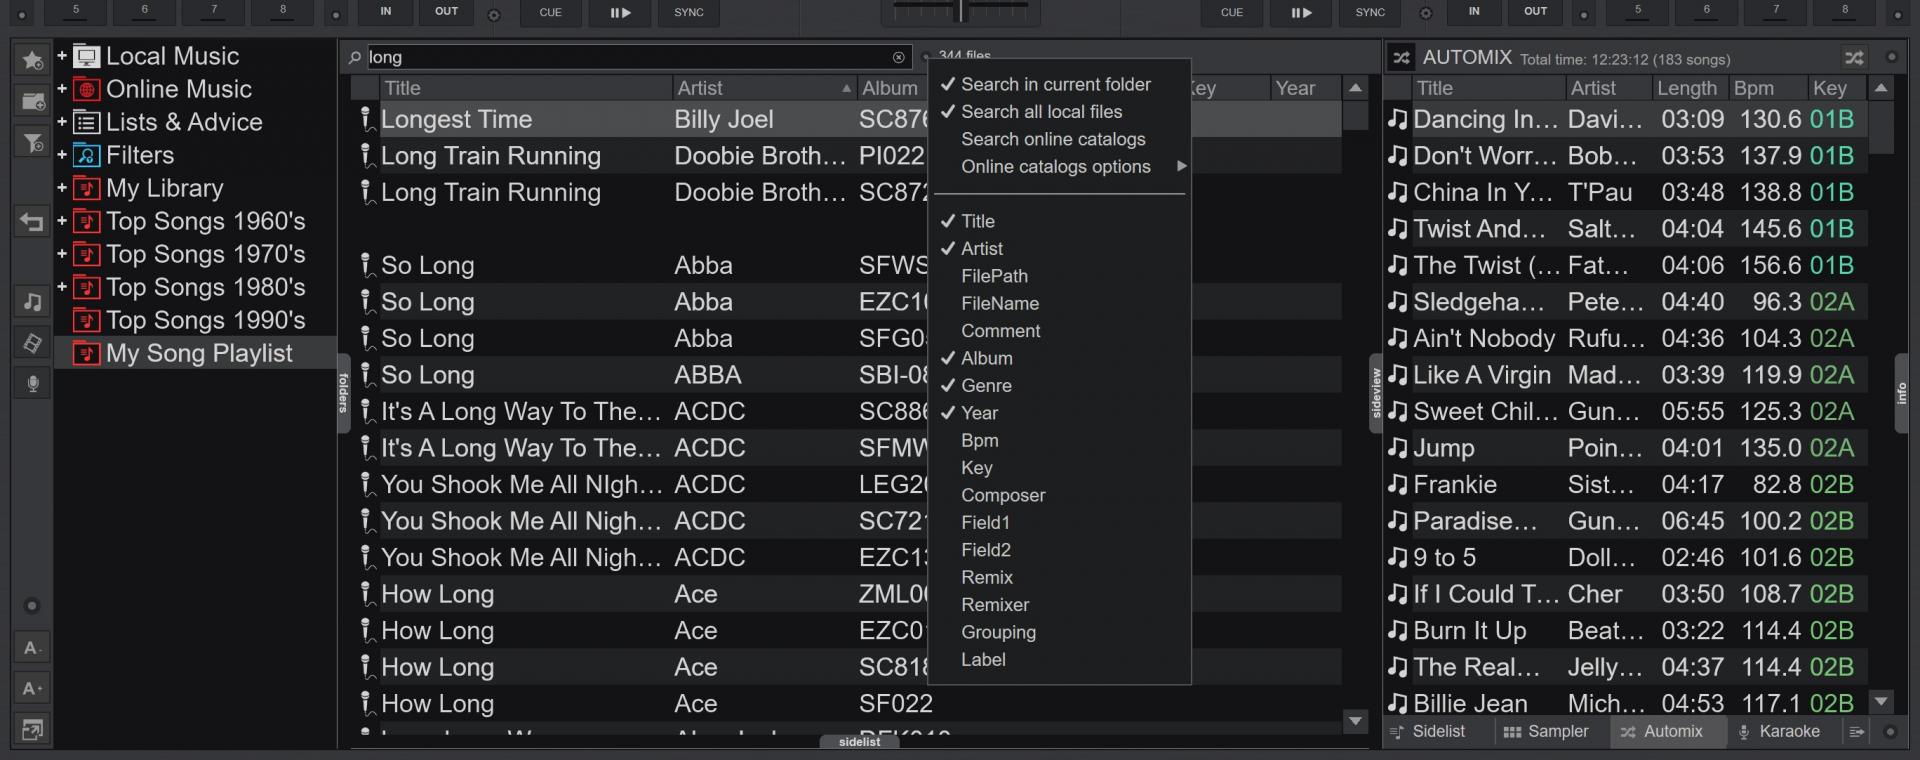Increase browser font size with A+ button
Screen dimensions: 1920x760
tap(32, 689)
